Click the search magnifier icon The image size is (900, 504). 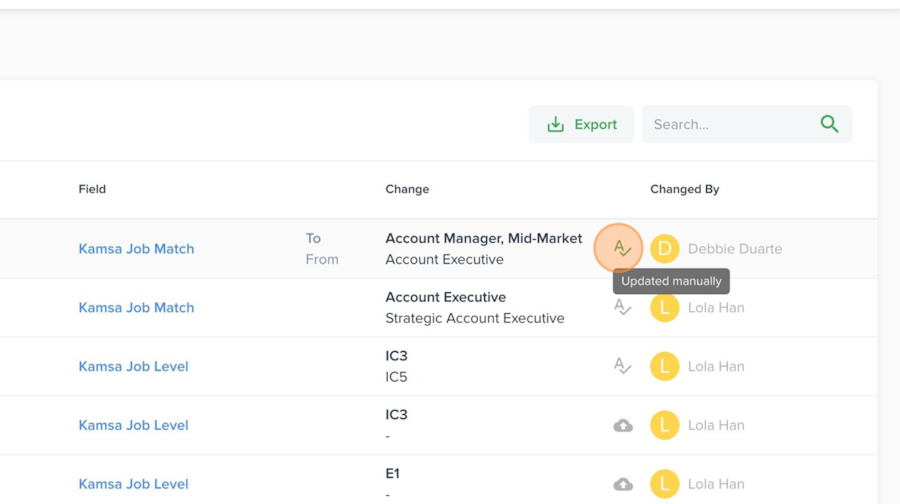tap(829, 124)
